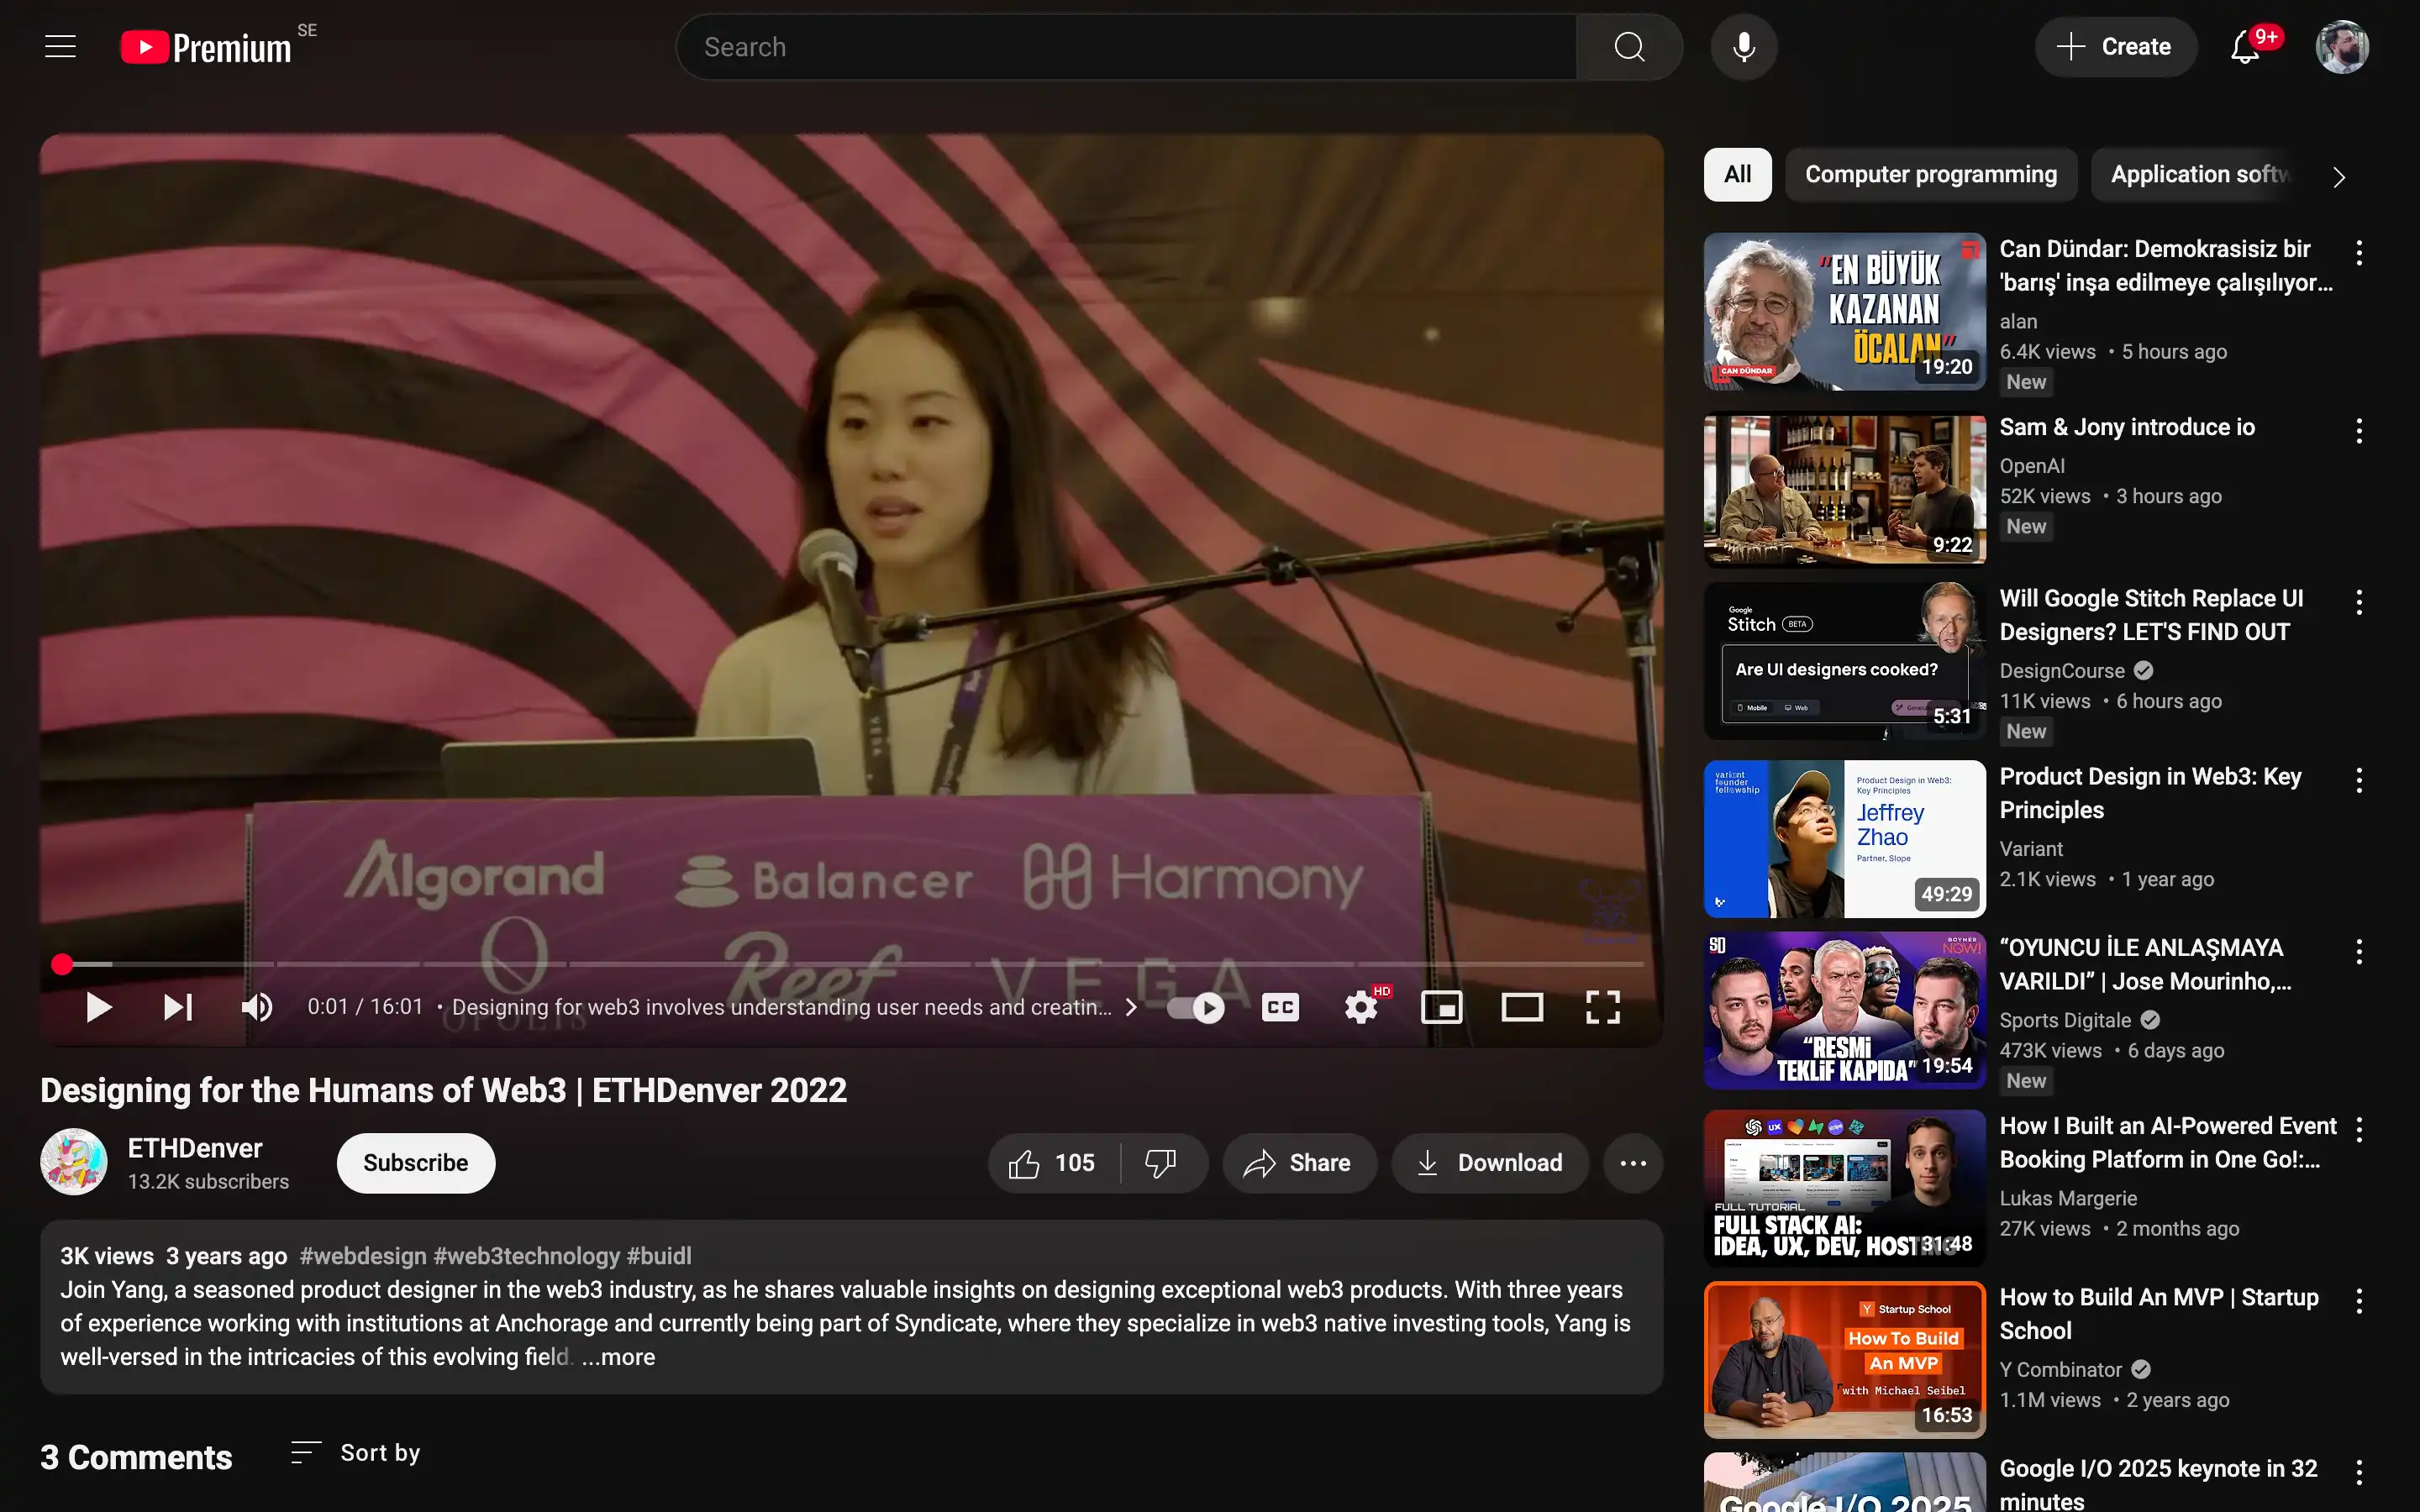This screenshot has height=1512, width=2420.
Task: Expand description with ...more
Action: click(618, 1357)
